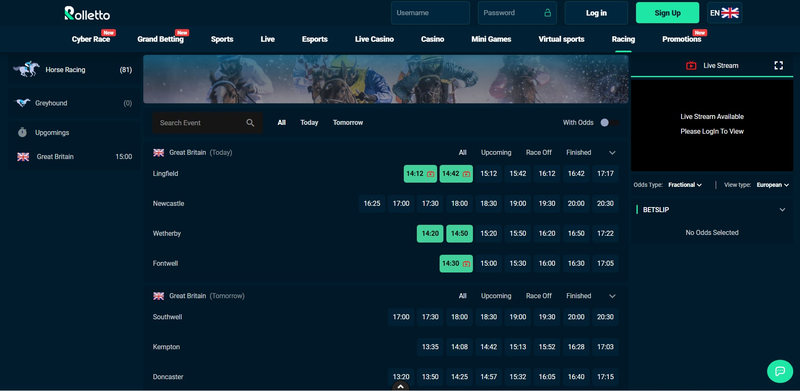Click the Upcomings stopwatch icon
Screen dimensions: 800x391
pyautogui.click(x=22, y=132)
